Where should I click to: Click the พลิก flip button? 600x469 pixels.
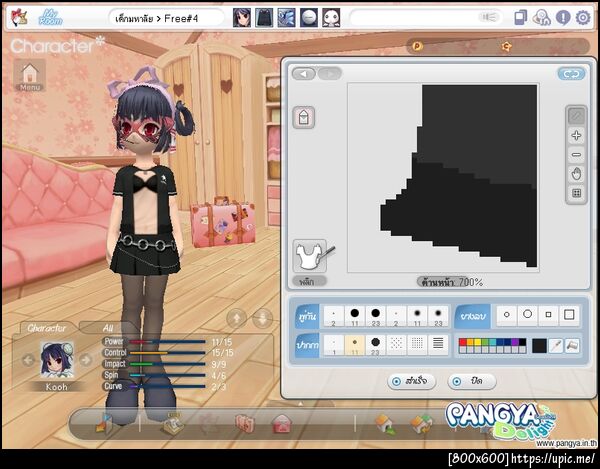310,282
